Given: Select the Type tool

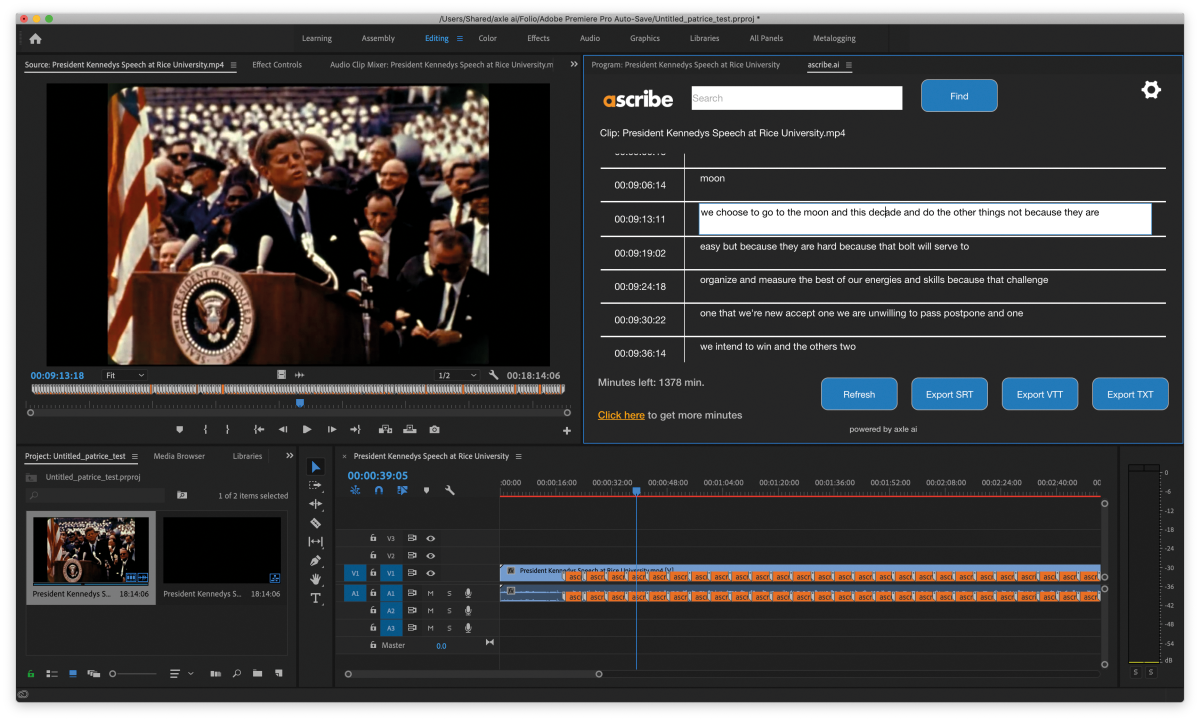Looking at the screenshot, I should pyautogui.click(x=316, y=598).
